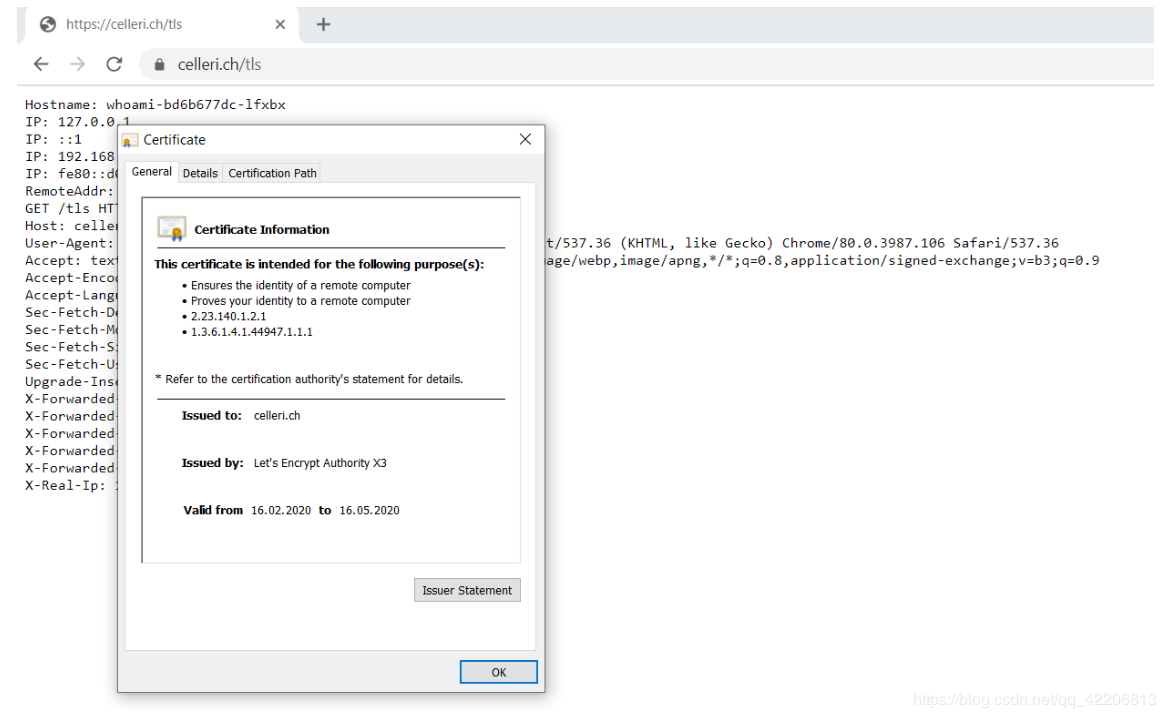Switch to the Details tab
1166x718 pixels.
[x=200, y=173]
